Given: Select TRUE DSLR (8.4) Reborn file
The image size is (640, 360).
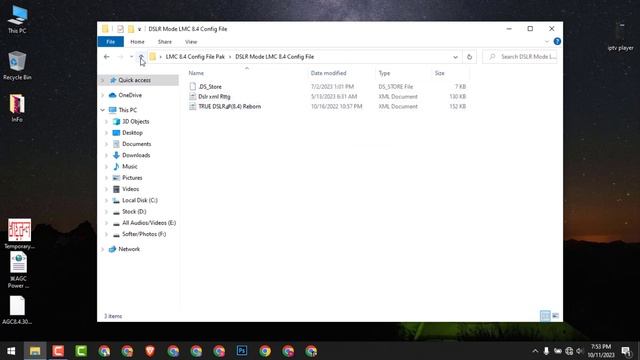Looking at the screenshot, I should point(229,107).
